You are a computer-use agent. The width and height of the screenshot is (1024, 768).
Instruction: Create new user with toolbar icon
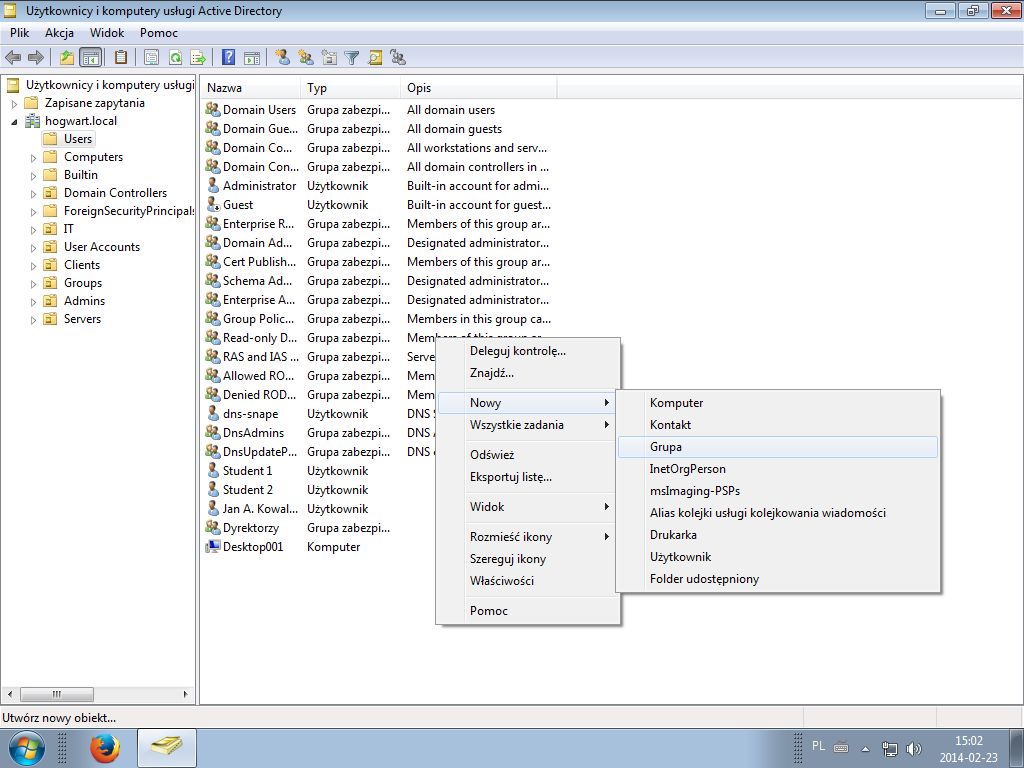(283, 57)
